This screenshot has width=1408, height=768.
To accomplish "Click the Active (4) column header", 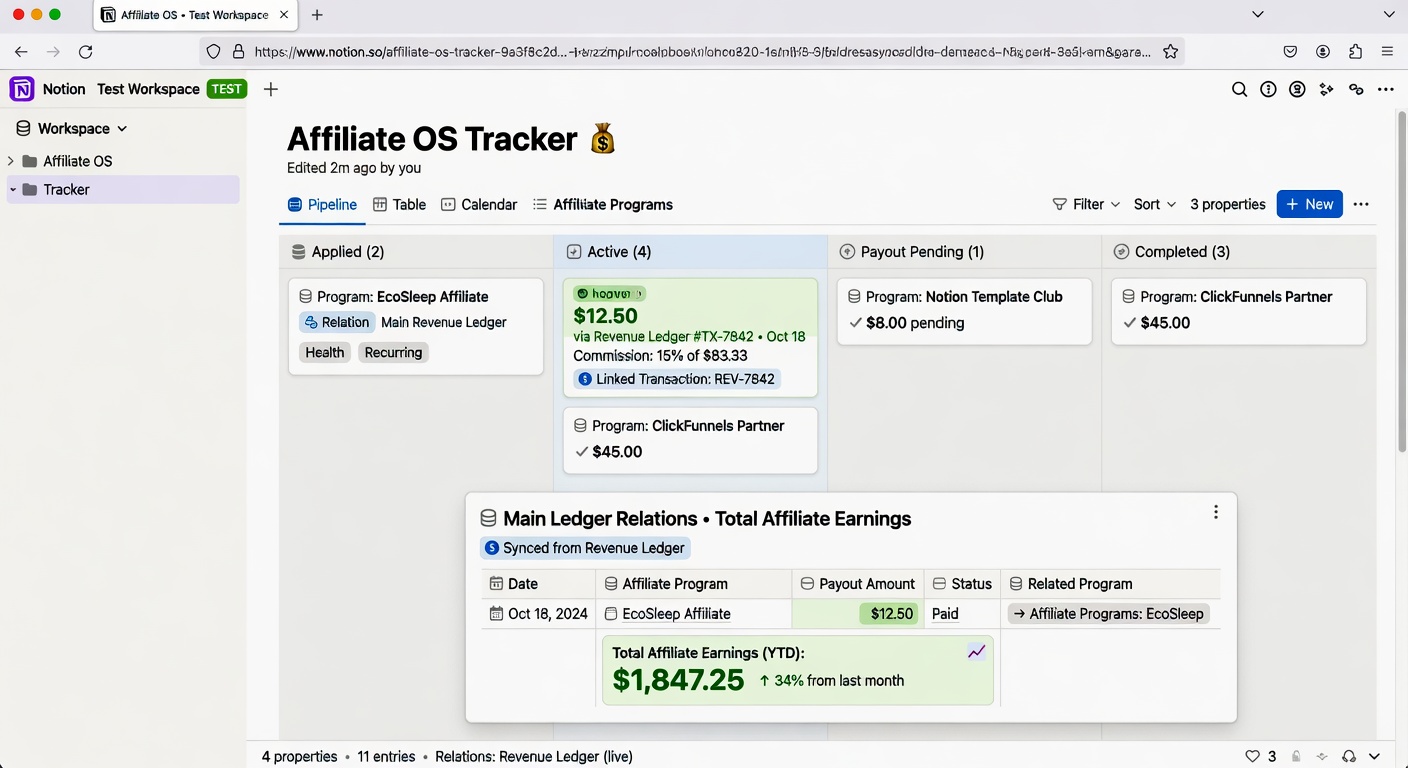I will tap(690, 252).
